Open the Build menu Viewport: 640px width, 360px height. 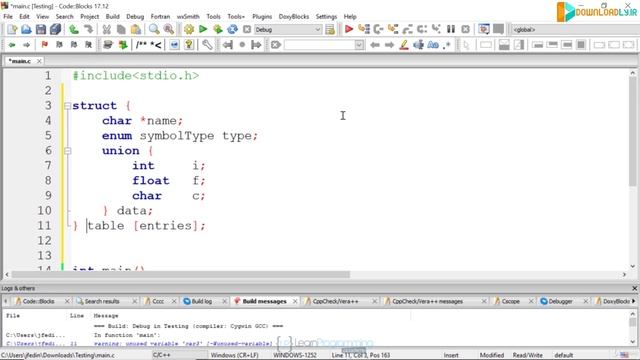pyautogui.click(x=112, y=16)
